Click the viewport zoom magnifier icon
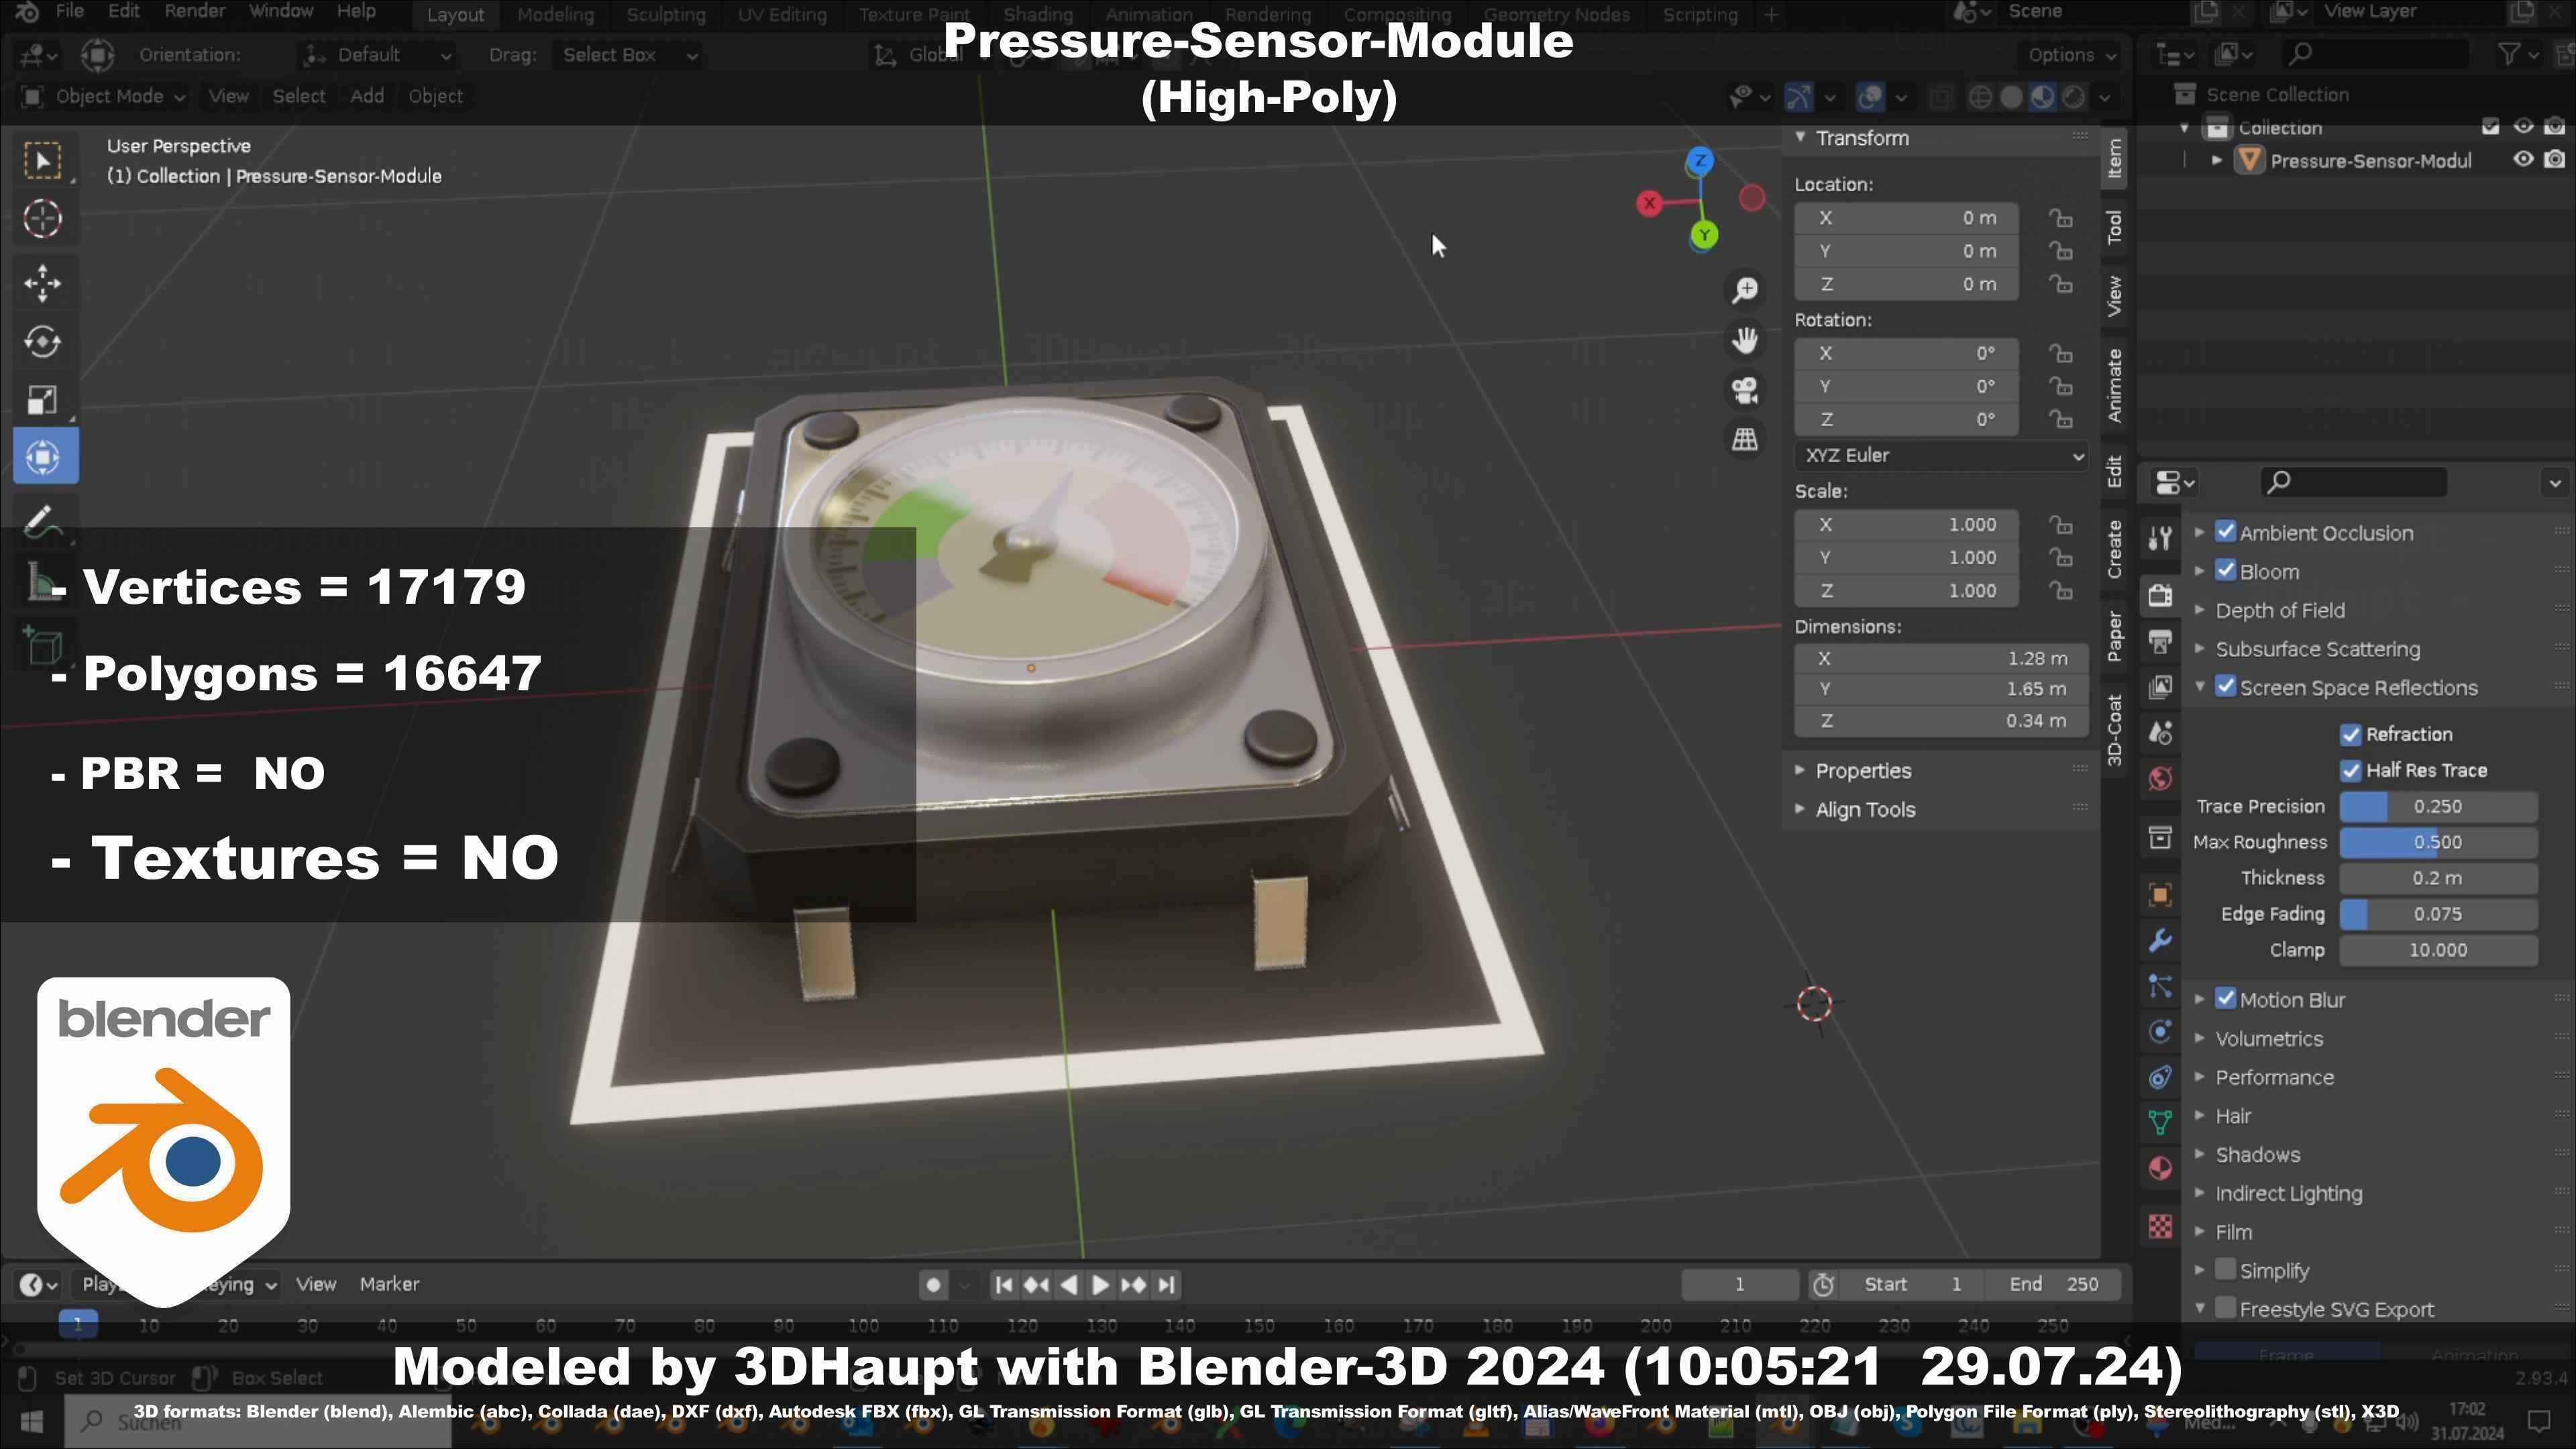2576x1449 pixels. click(x=1745, y=290)
